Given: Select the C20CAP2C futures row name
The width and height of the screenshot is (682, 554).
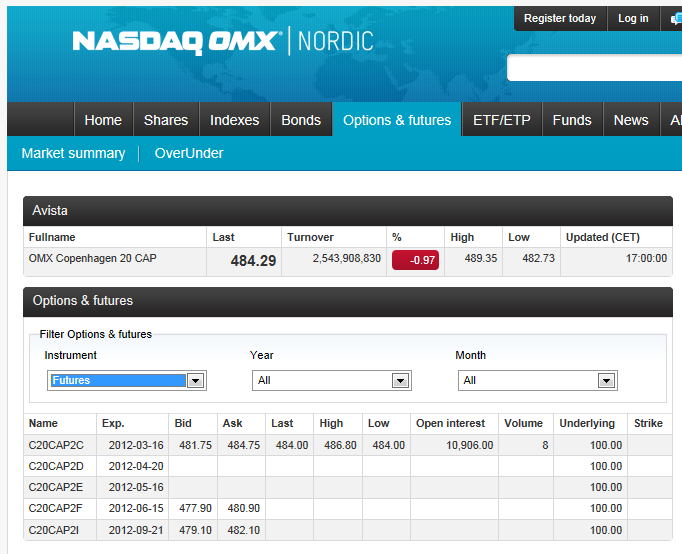Looking at the screenshot, I should point(56,445).
